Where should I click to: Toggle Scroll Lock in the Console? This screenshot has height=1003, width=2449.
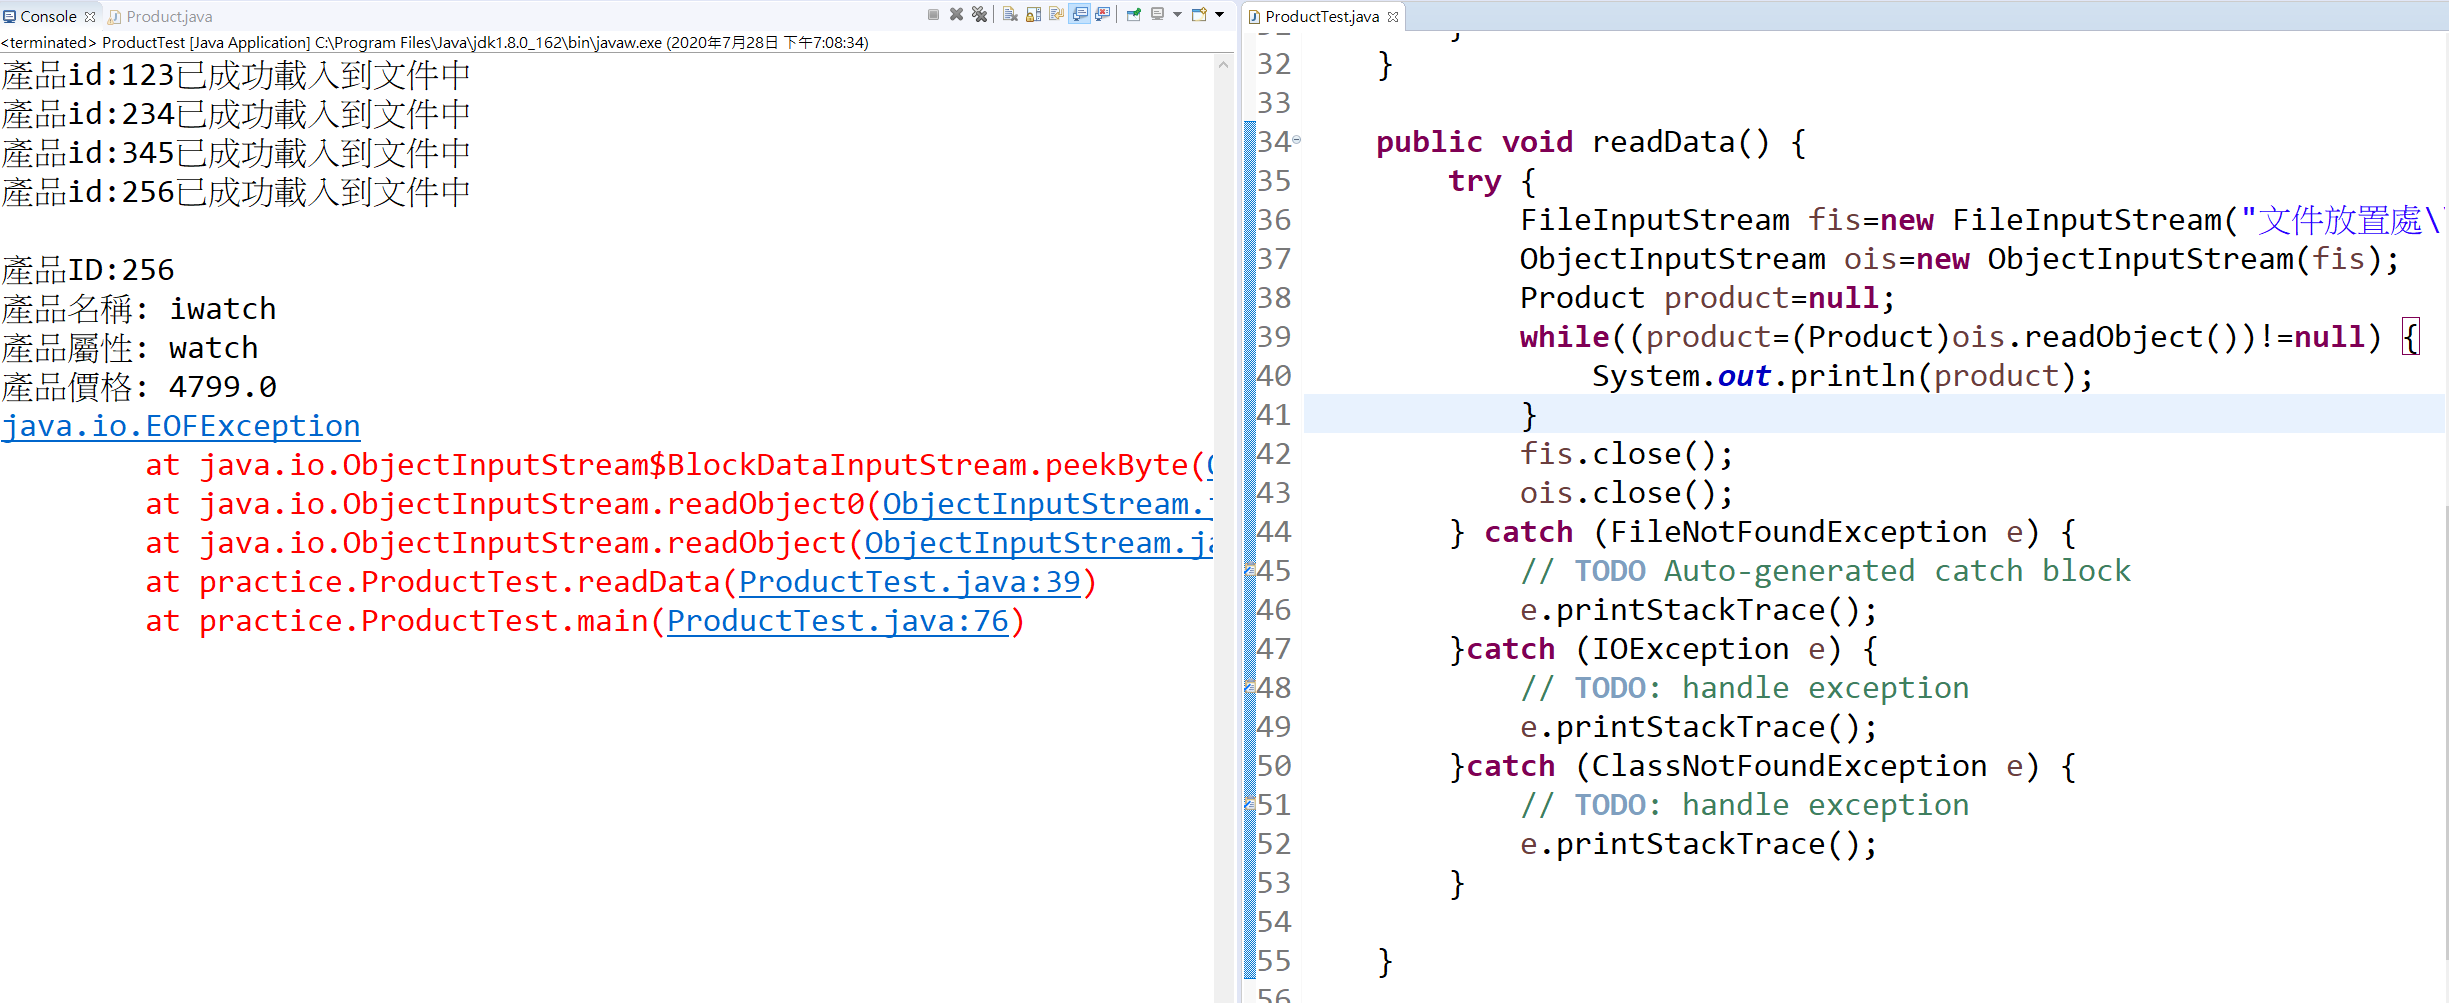1033,15
